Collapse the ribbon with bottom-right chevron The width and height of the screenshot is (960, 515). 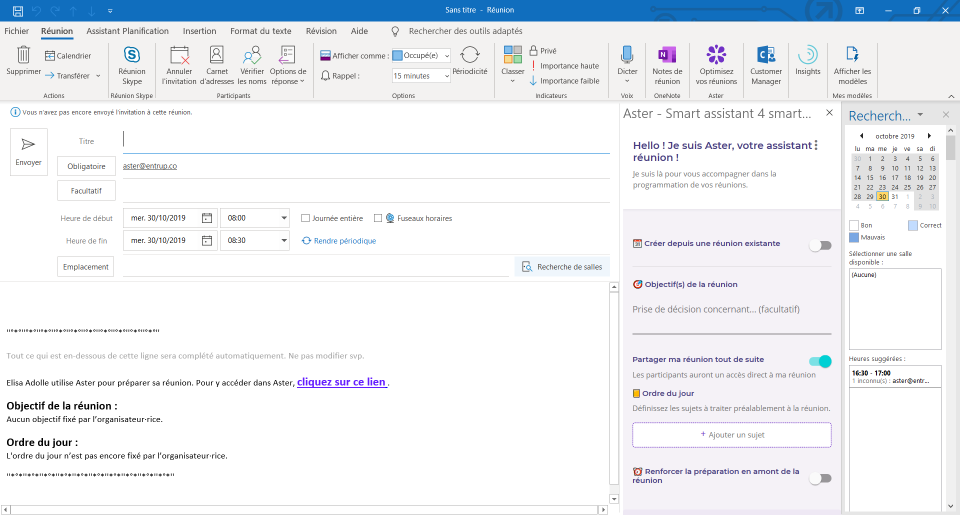point(951,96)
